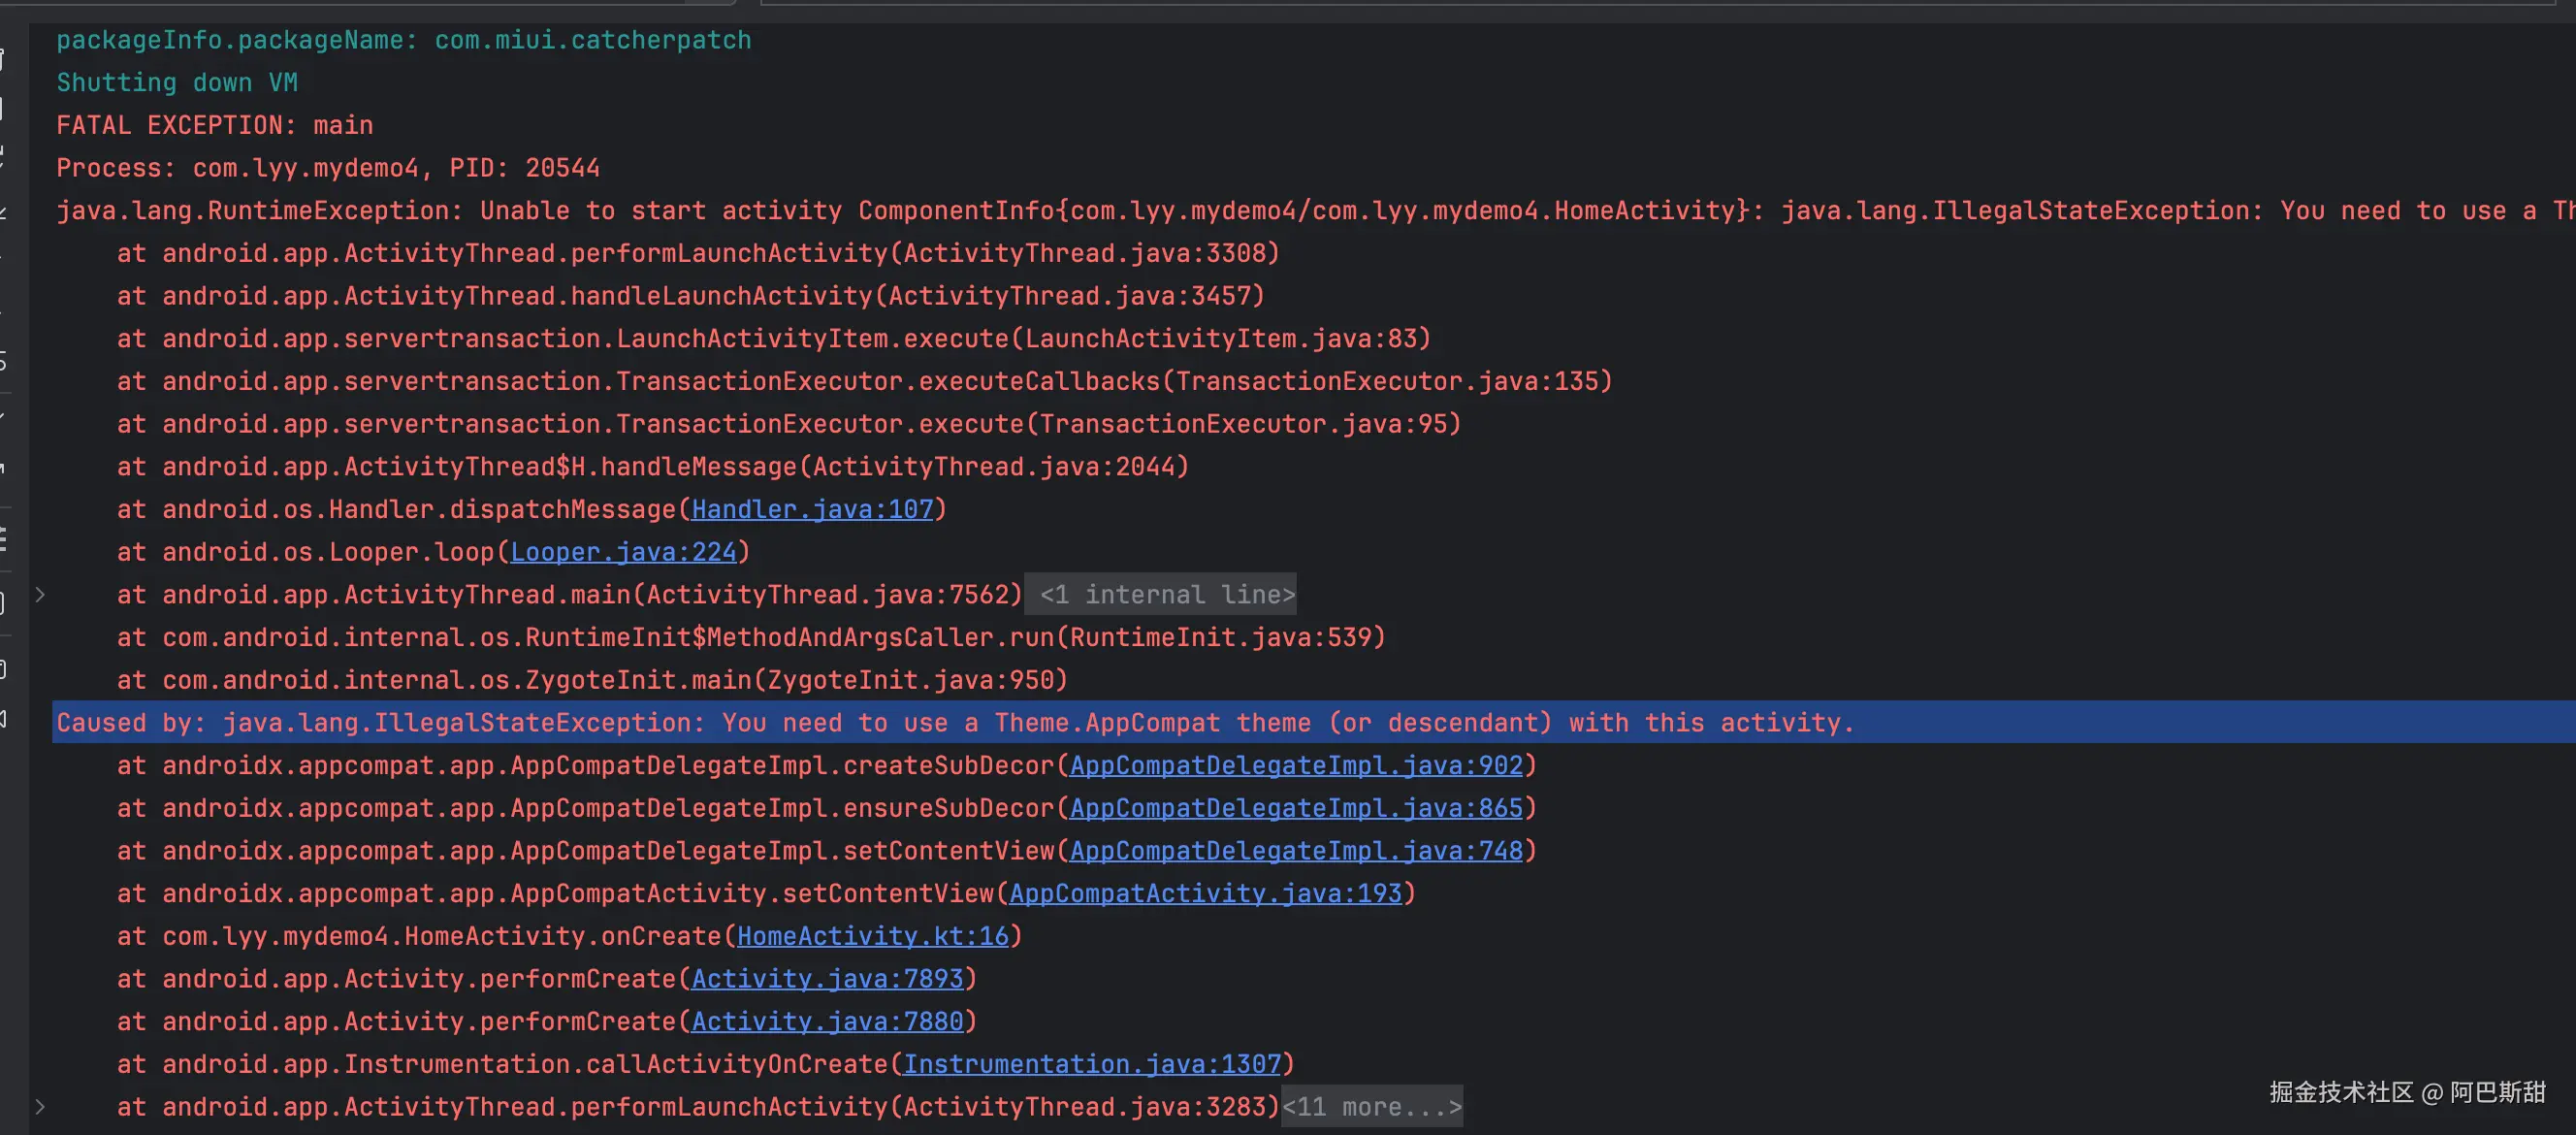This screenshot has width=2576, height=1135.
Task: Click gutter arrow beside ActivityThread.main line
Action: pos(40,595)
